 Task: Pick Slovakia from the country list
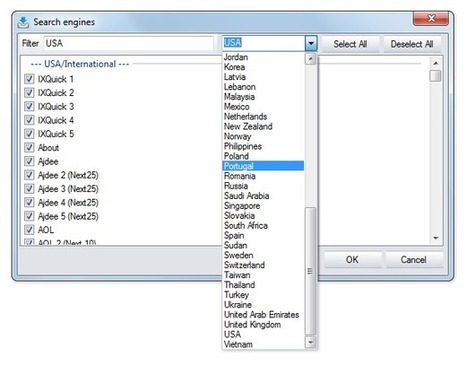(x=263, y=216)
